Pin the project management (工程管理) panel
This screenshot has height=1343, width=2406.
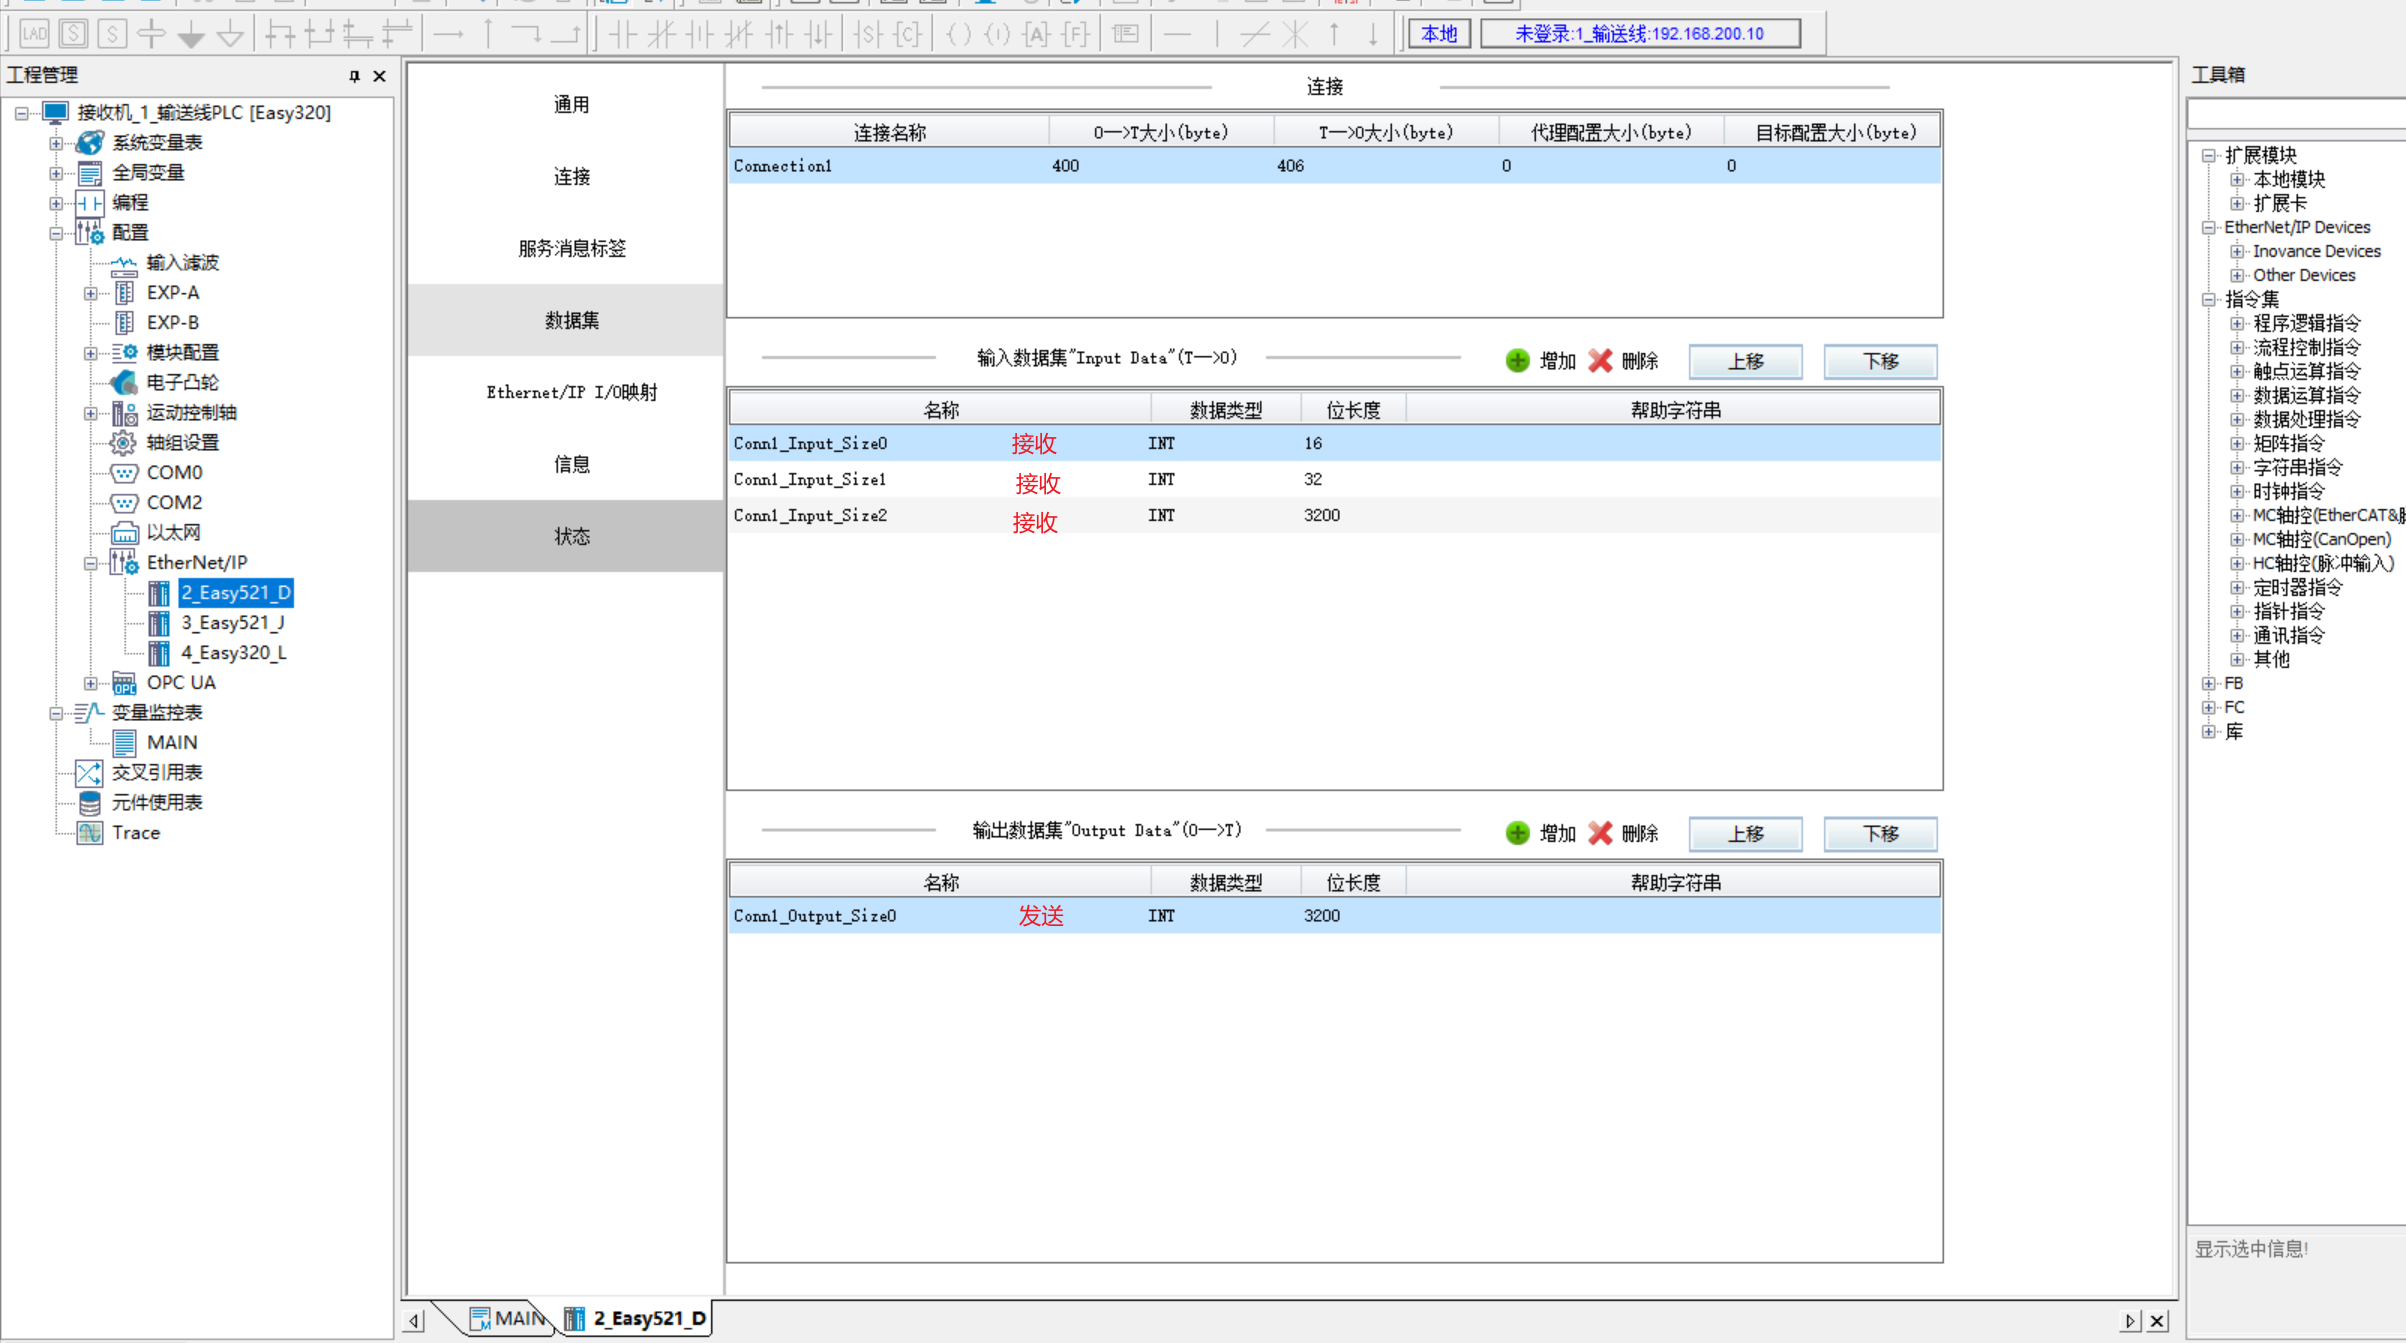coord(354,75)
